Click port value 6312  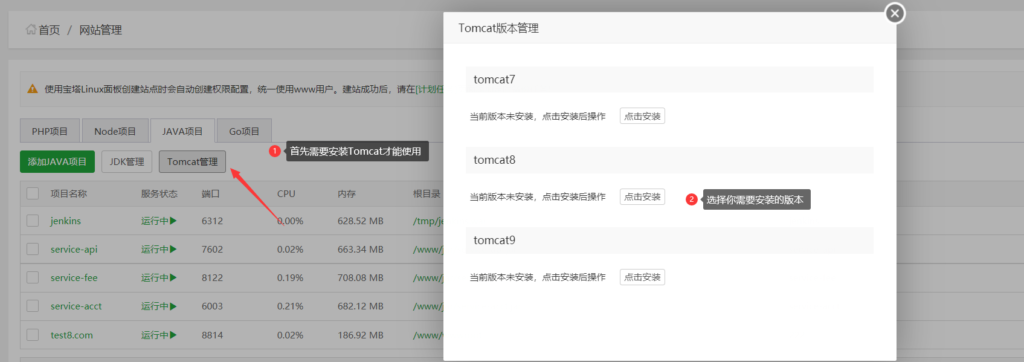pos(212,221)
